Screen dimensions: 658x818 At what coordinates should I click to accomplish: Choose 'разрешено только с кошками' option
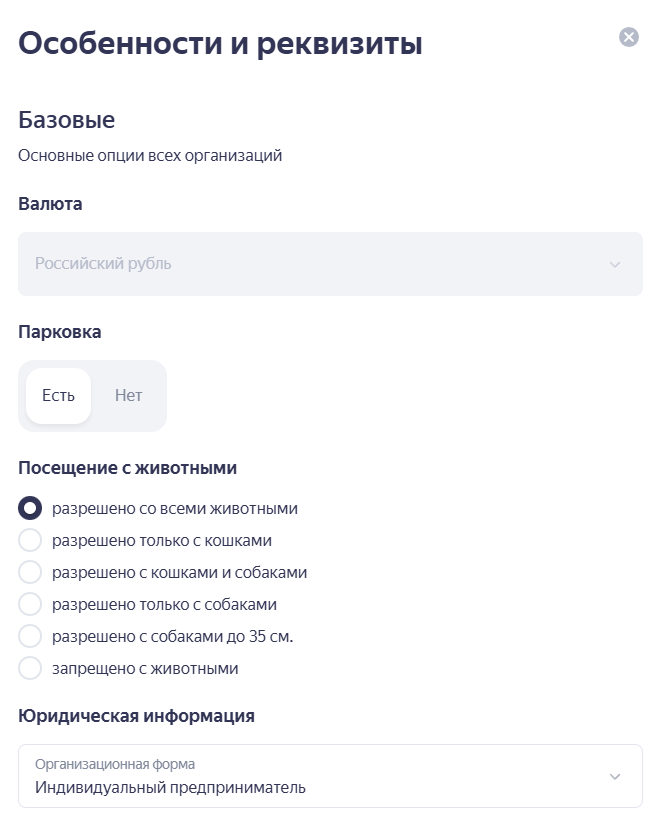click(30, 541)
